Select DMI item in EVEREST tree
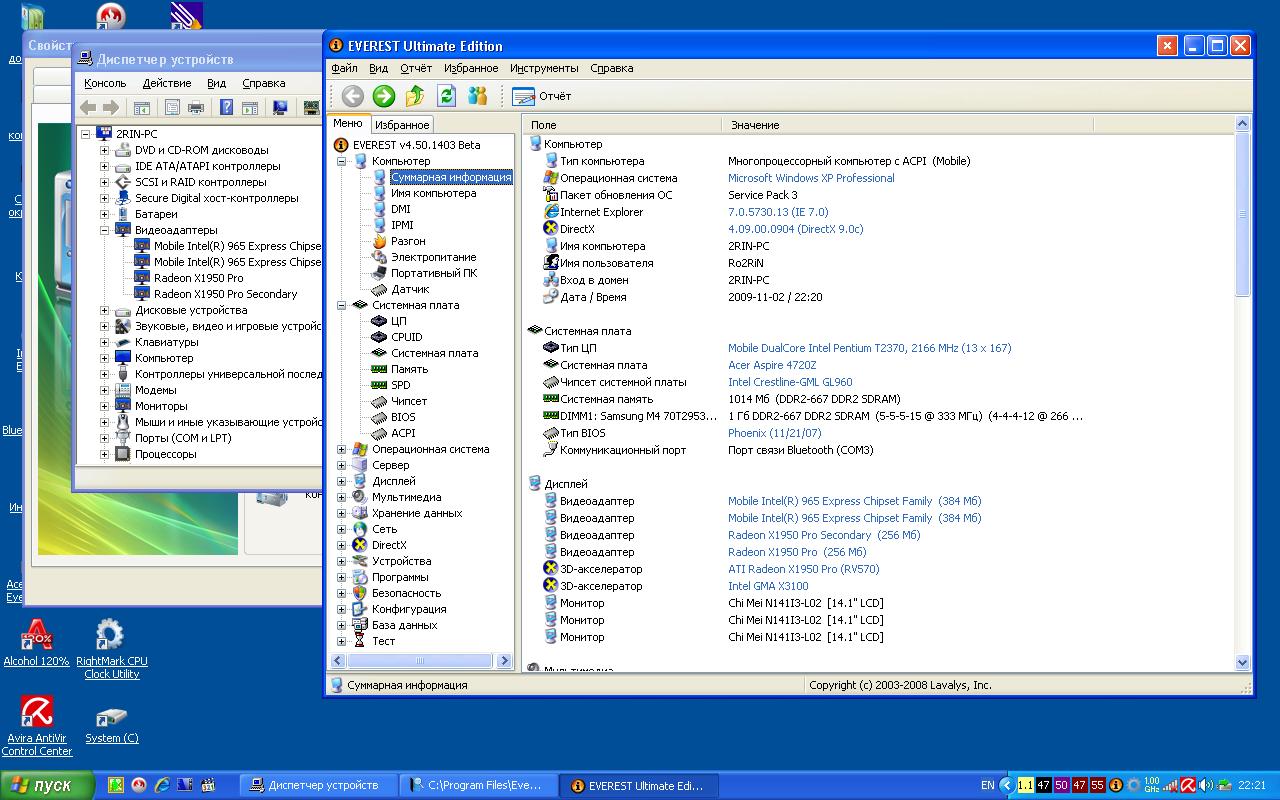 coord(400,209)
